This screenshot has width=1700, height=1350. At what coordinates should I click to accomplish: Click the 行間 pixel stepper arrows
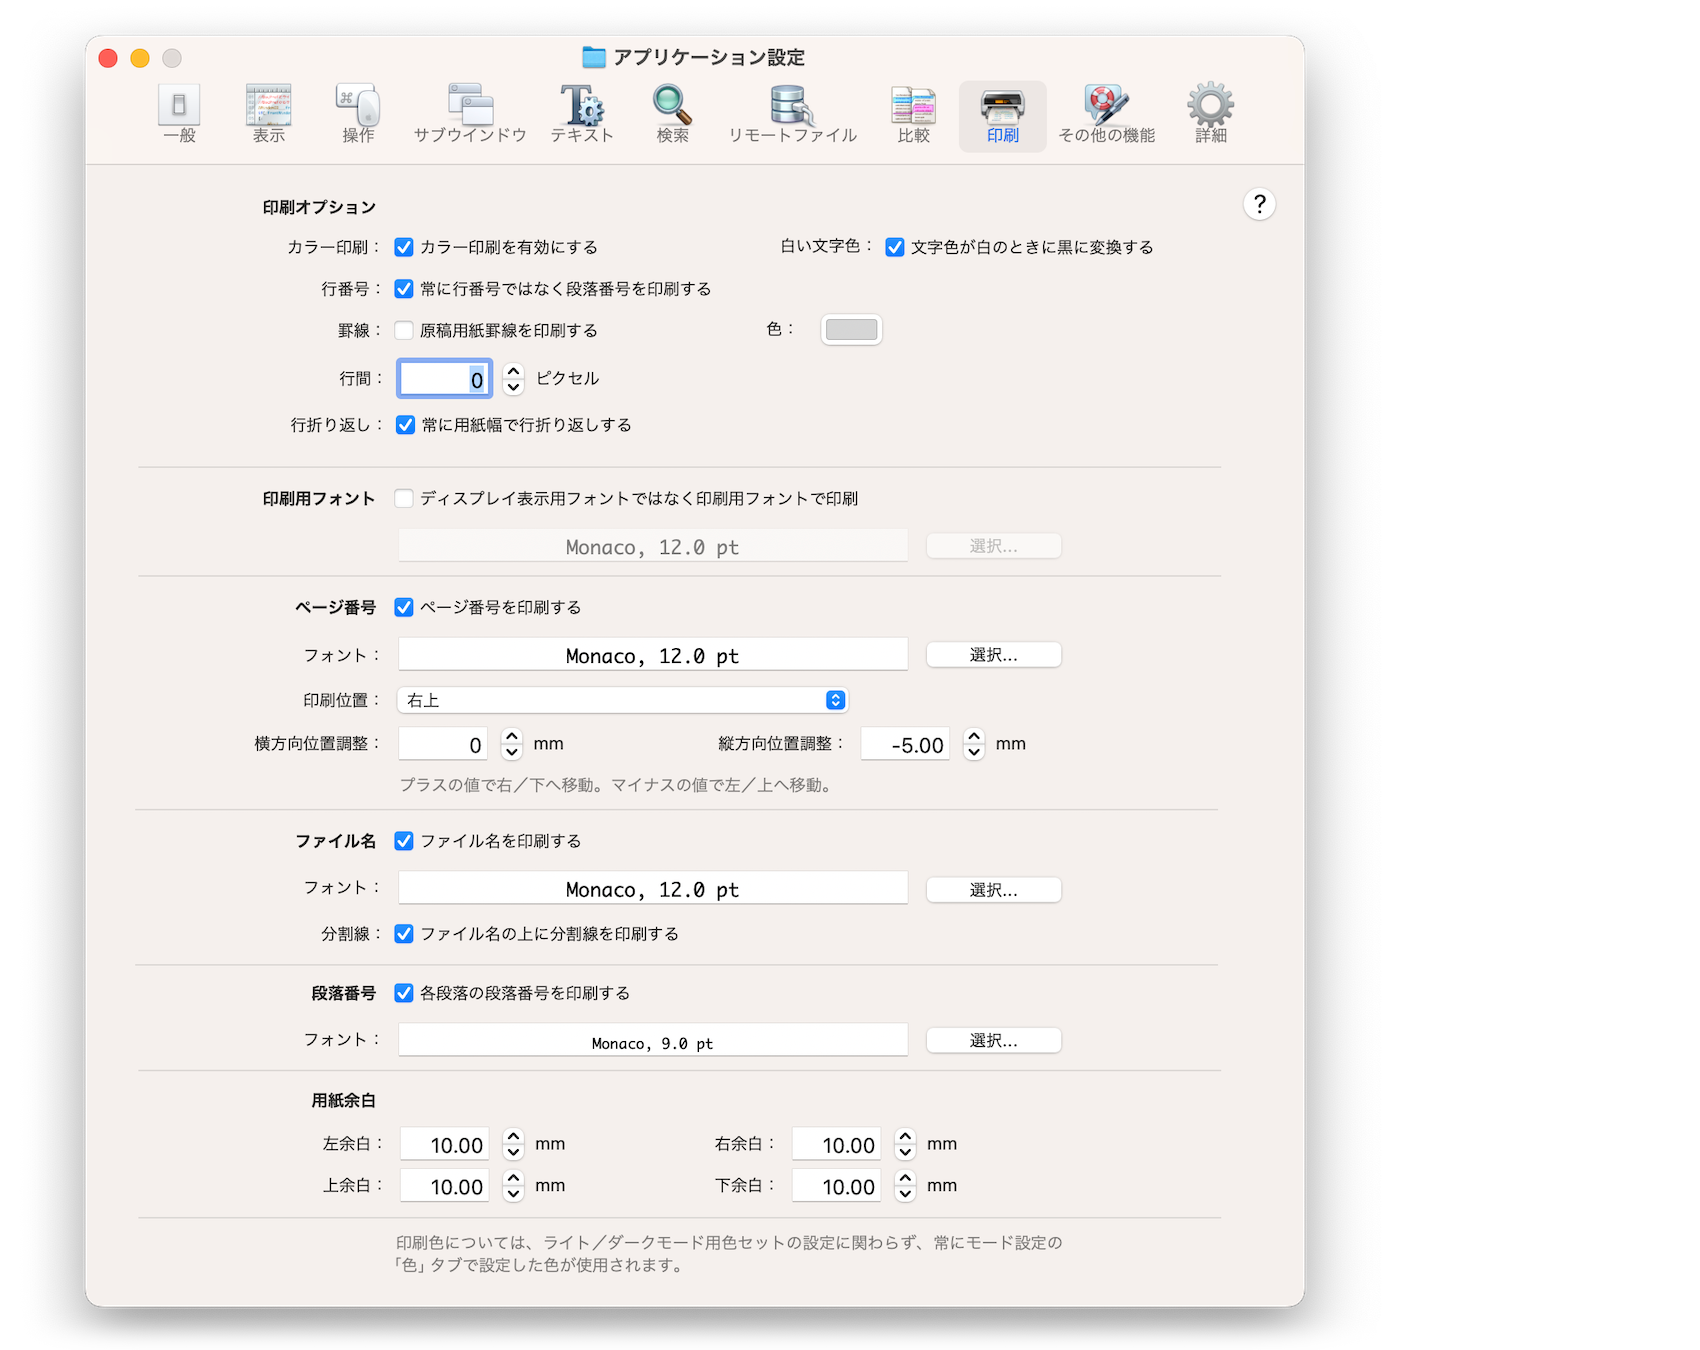(513, 378)
